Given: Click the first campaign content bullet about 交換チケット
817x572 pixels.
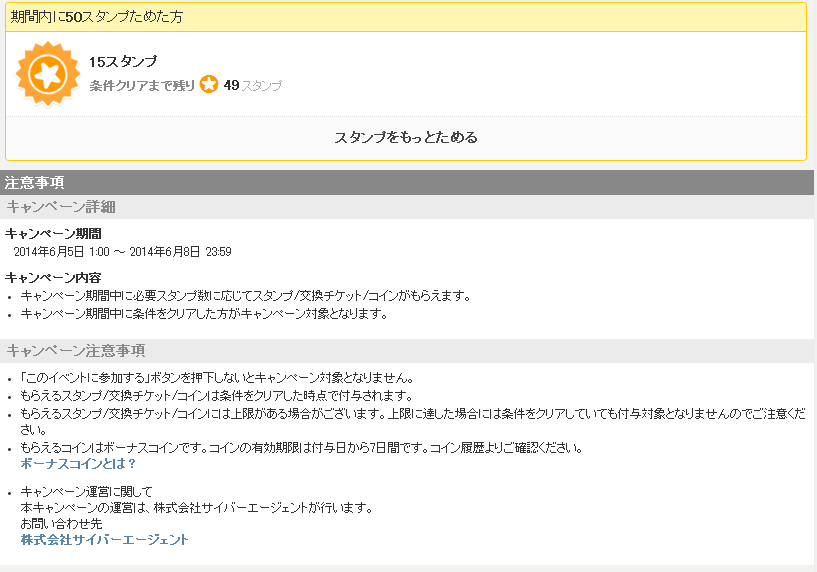Looking at the screenshot, I should coord(245,296).
